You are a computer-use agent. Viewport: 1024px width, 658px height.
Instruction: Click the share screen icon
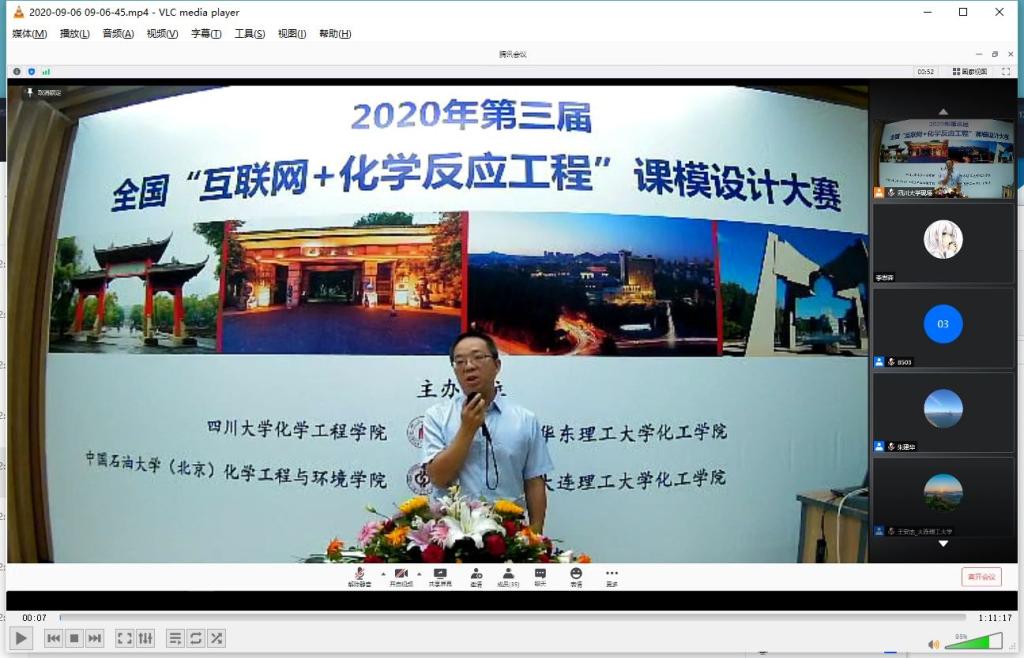440,576
